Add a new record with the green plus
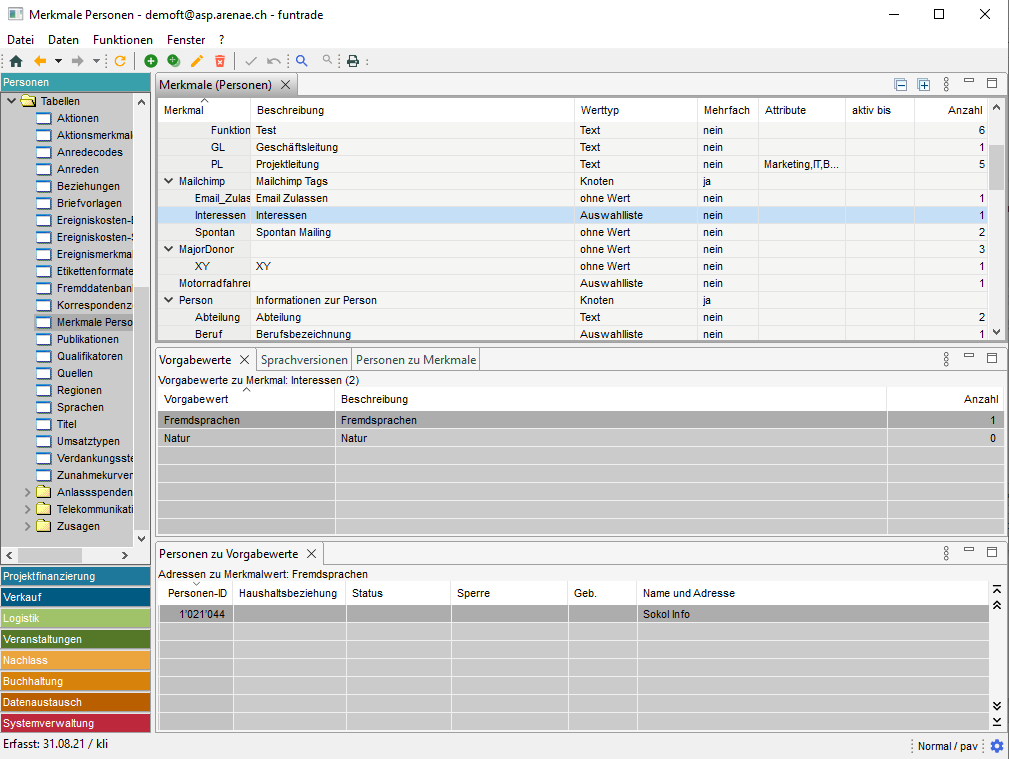The height and width of the screenshot is (759, 1009). [151, 61]
